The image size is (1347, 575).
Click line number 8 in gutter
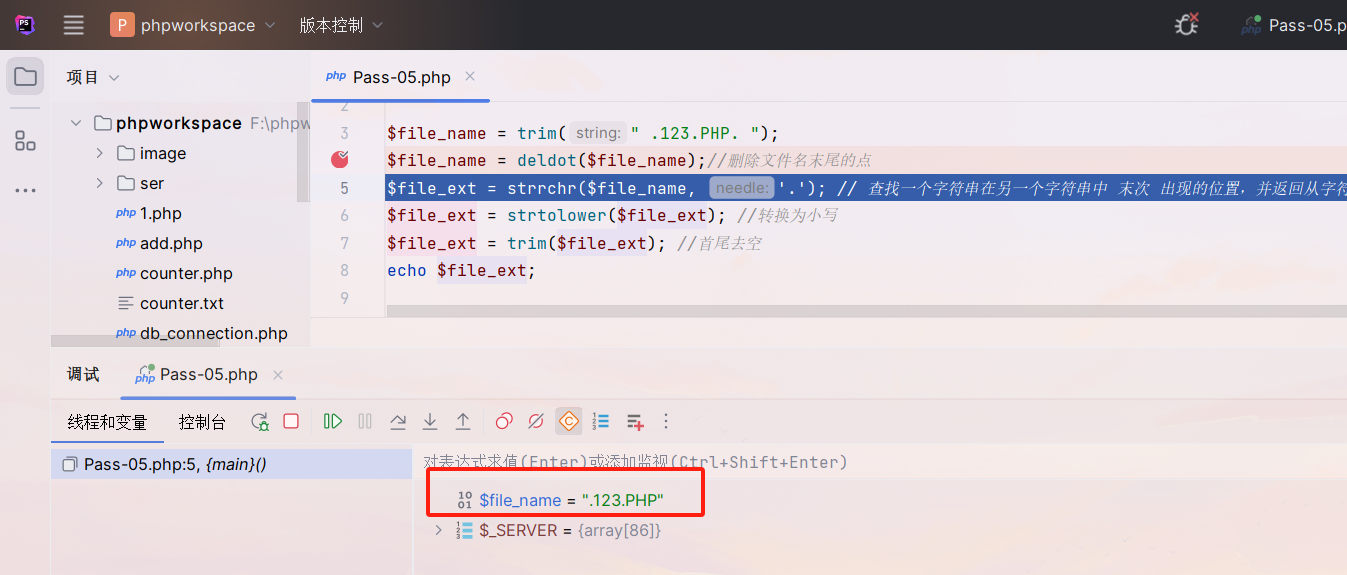click(x=344, y=270)
